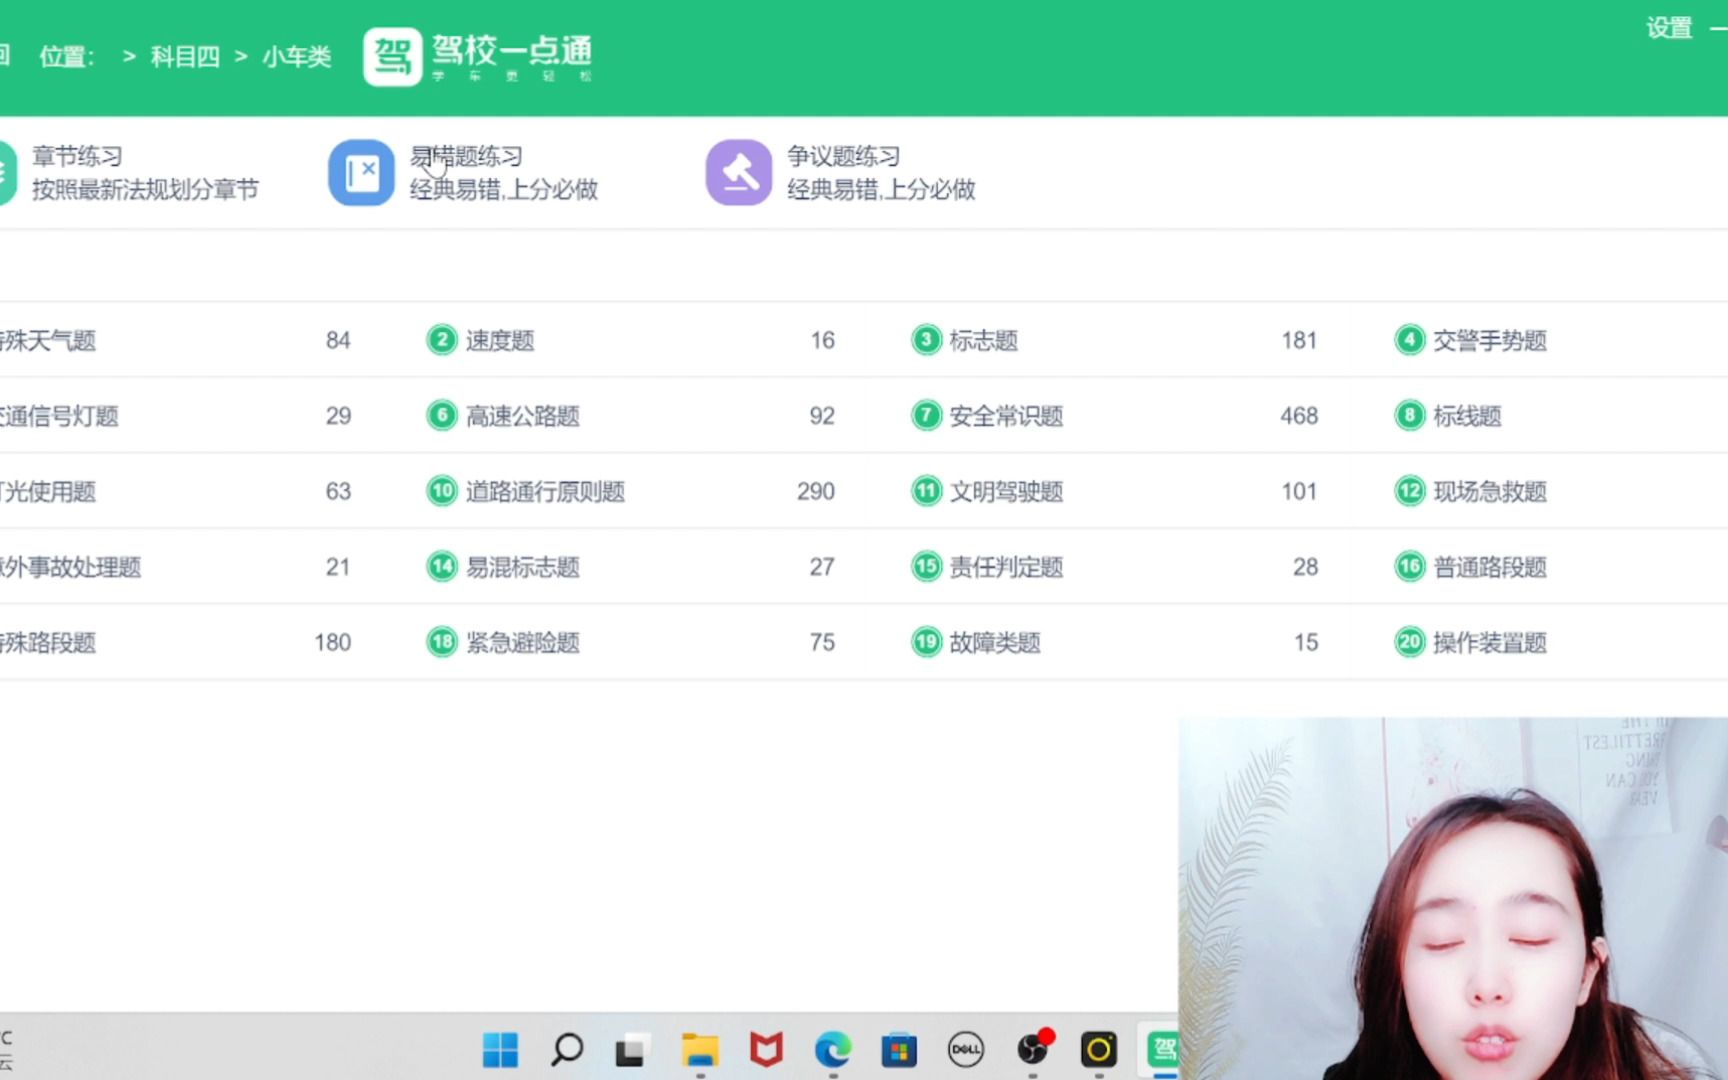Open the 标志题 category
Viewport: 1728px width, 1080px height.
coord(984,340)
